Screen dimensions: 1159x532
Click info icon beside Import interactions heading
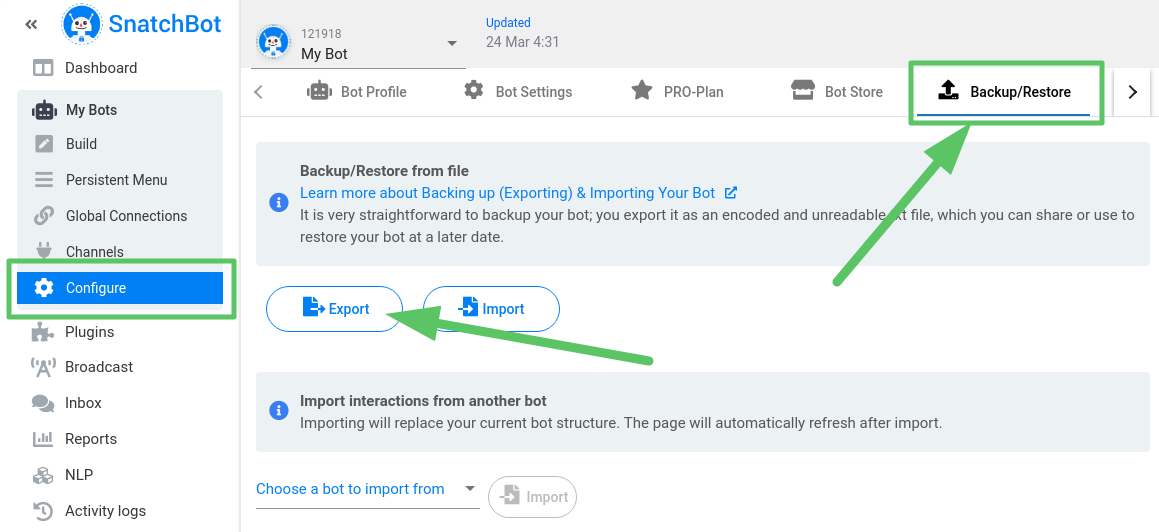coord(279,410)
